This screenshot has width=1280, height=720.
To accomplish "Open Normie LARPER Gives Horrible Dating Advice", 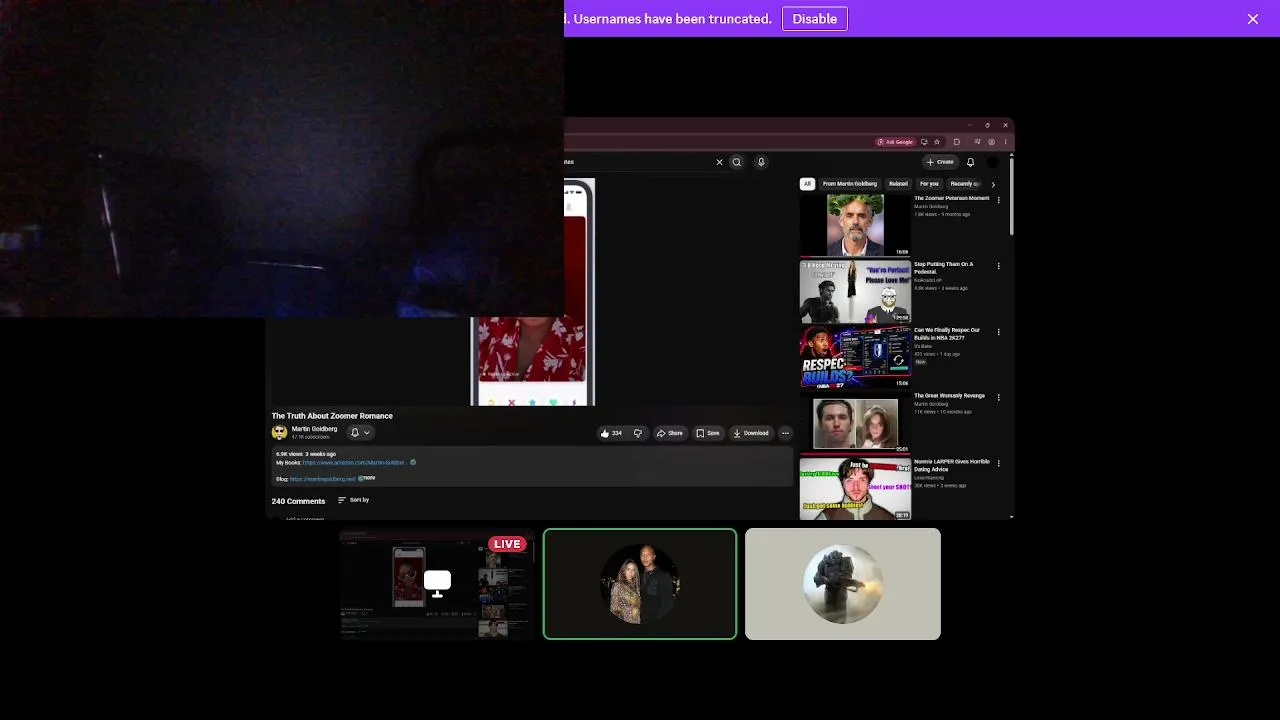I will point(855,489).
